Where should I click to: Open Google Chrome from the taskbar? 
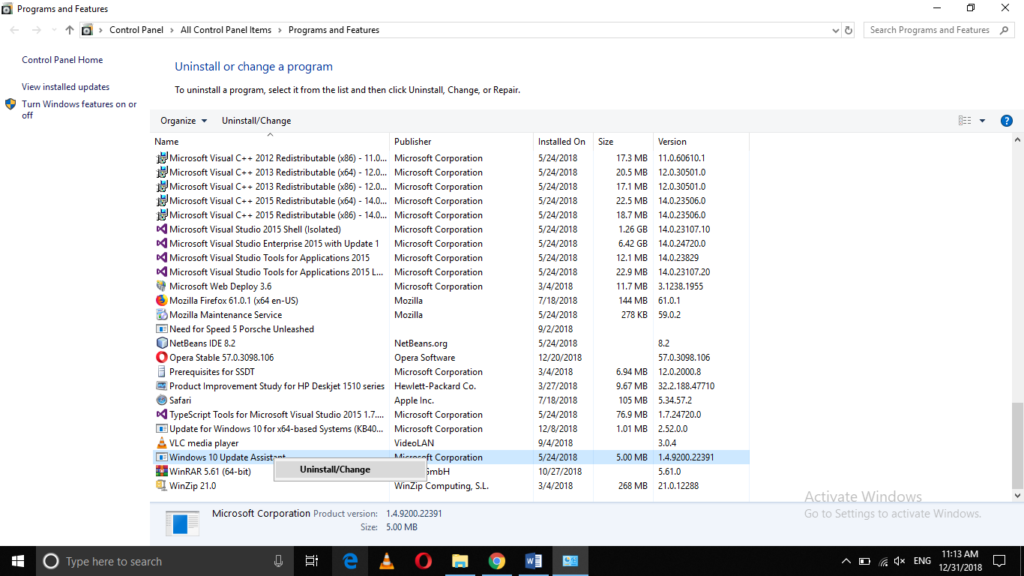tap(496, 561)
